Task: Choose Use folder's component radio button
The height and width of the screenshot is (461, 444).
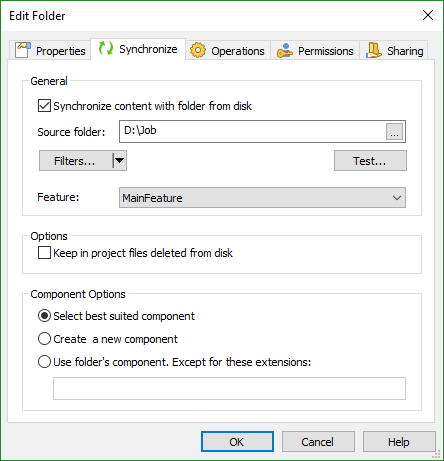Action: [x=44, y=362]
